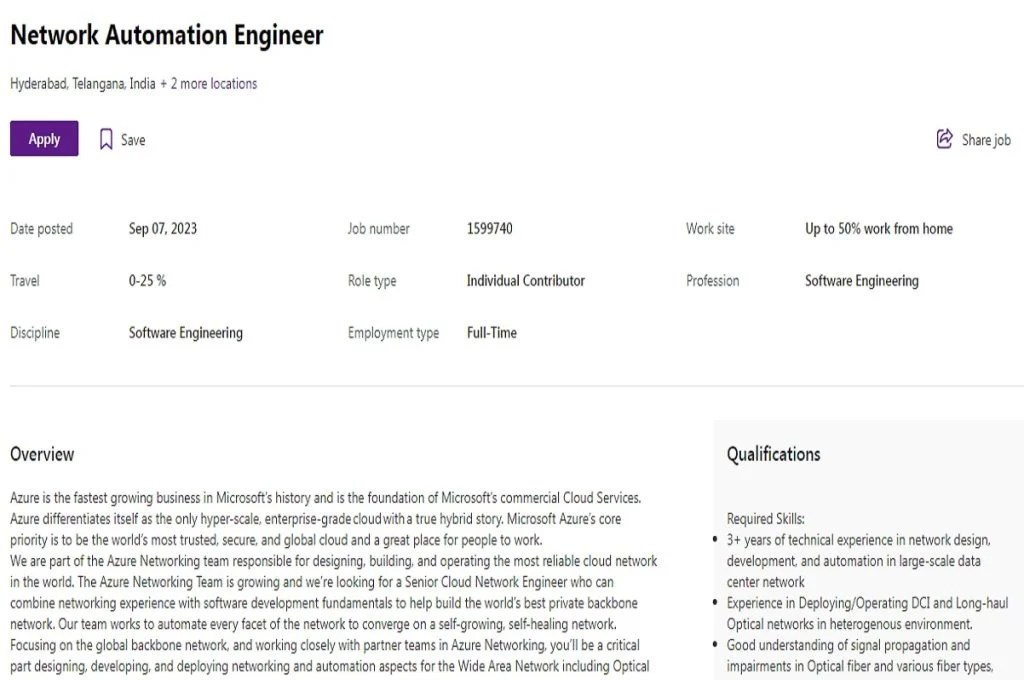
Task: Click the Full-Time employment type value
Action: pyautogui.click(x=492, y=332)
